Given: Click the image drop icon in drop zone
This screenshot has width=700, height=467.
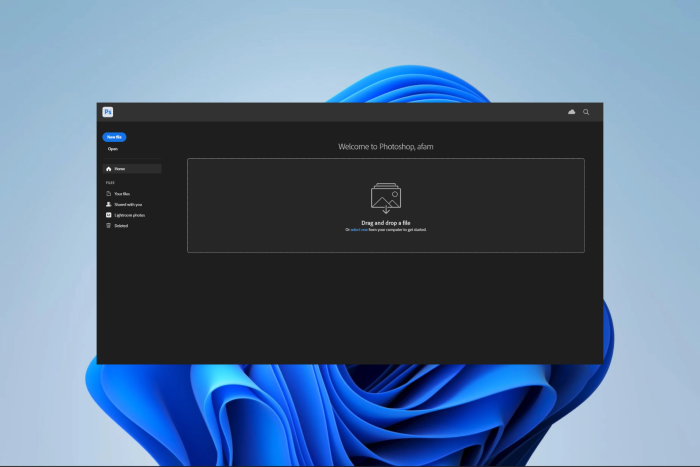Looking at the screenshot, I should (x=386, y=198).
